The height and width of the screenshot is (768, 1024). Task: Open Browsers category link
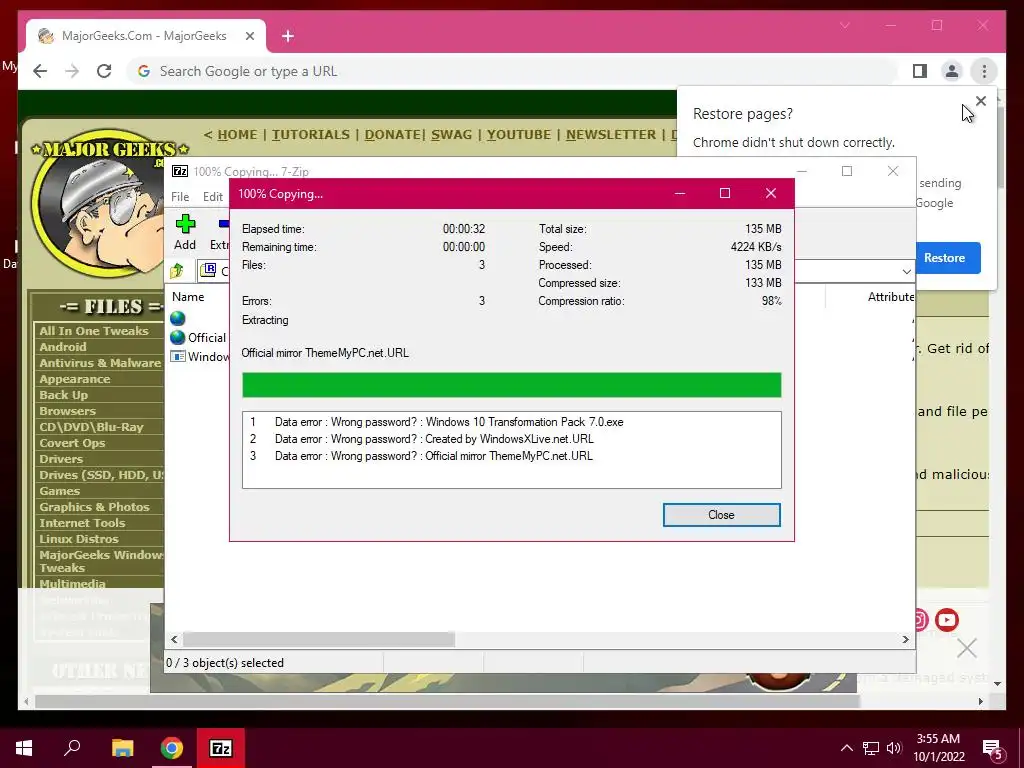tap(67, 411)
